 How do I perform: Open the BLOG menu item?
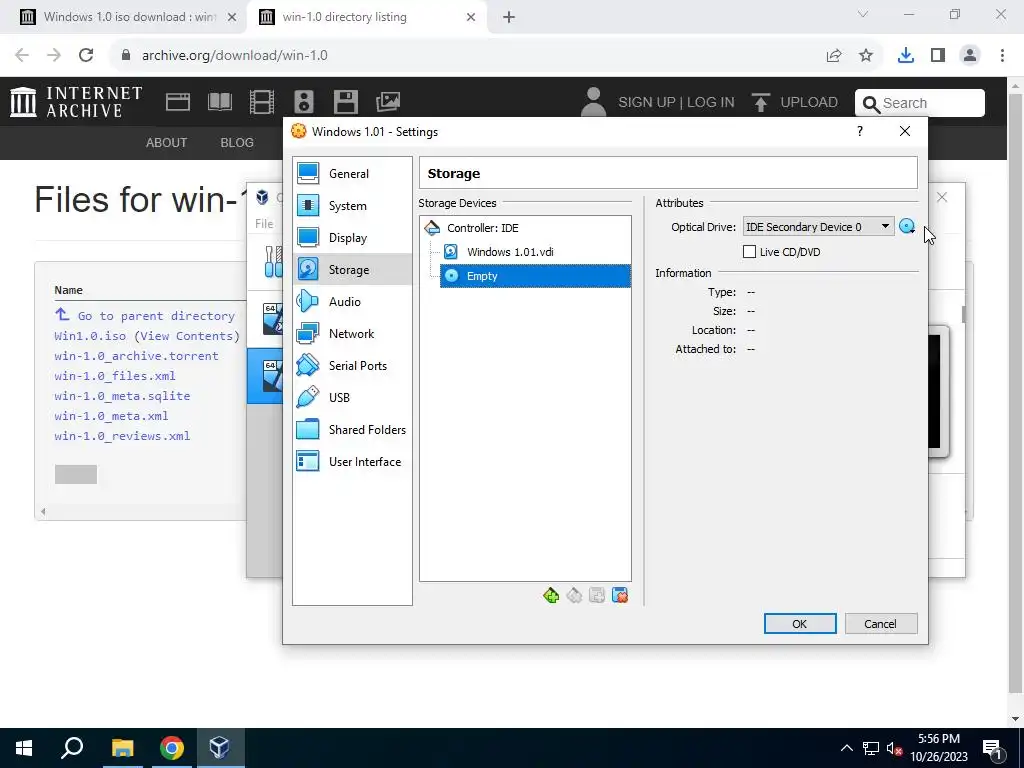(237, 142)
